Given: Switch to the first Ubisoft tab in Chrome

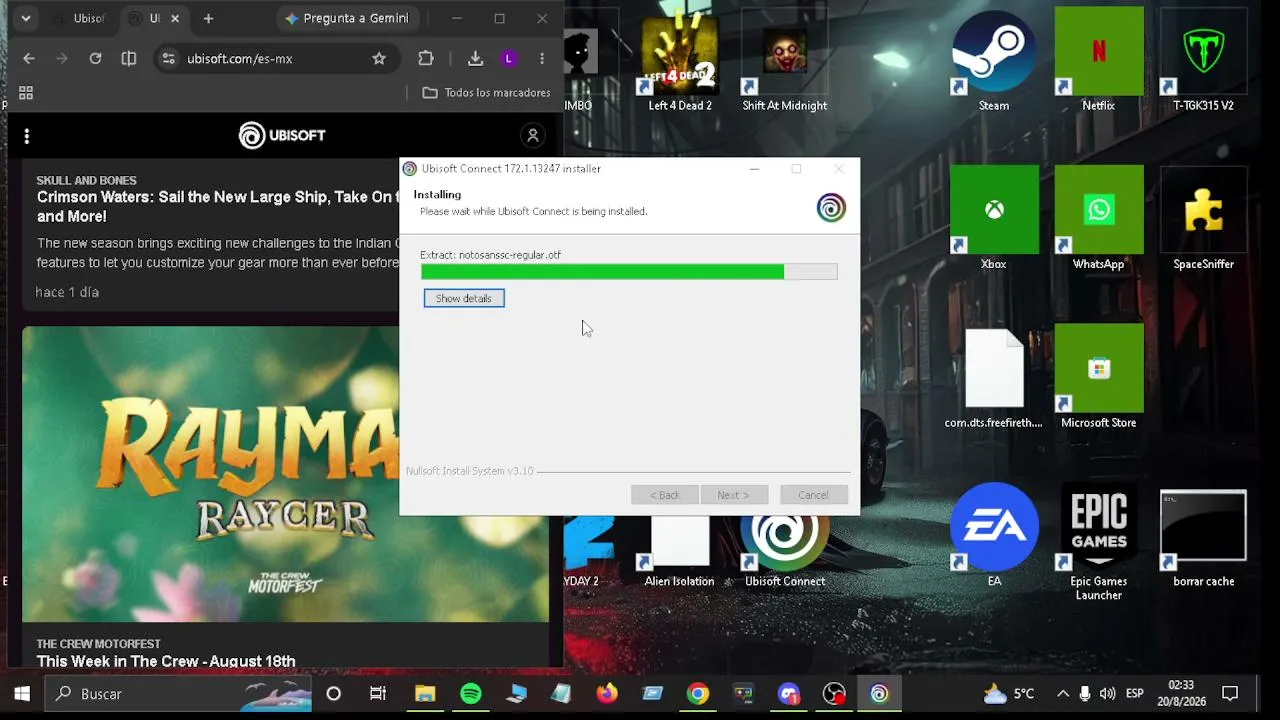Looking at the screenshot, I should (79, 18).
